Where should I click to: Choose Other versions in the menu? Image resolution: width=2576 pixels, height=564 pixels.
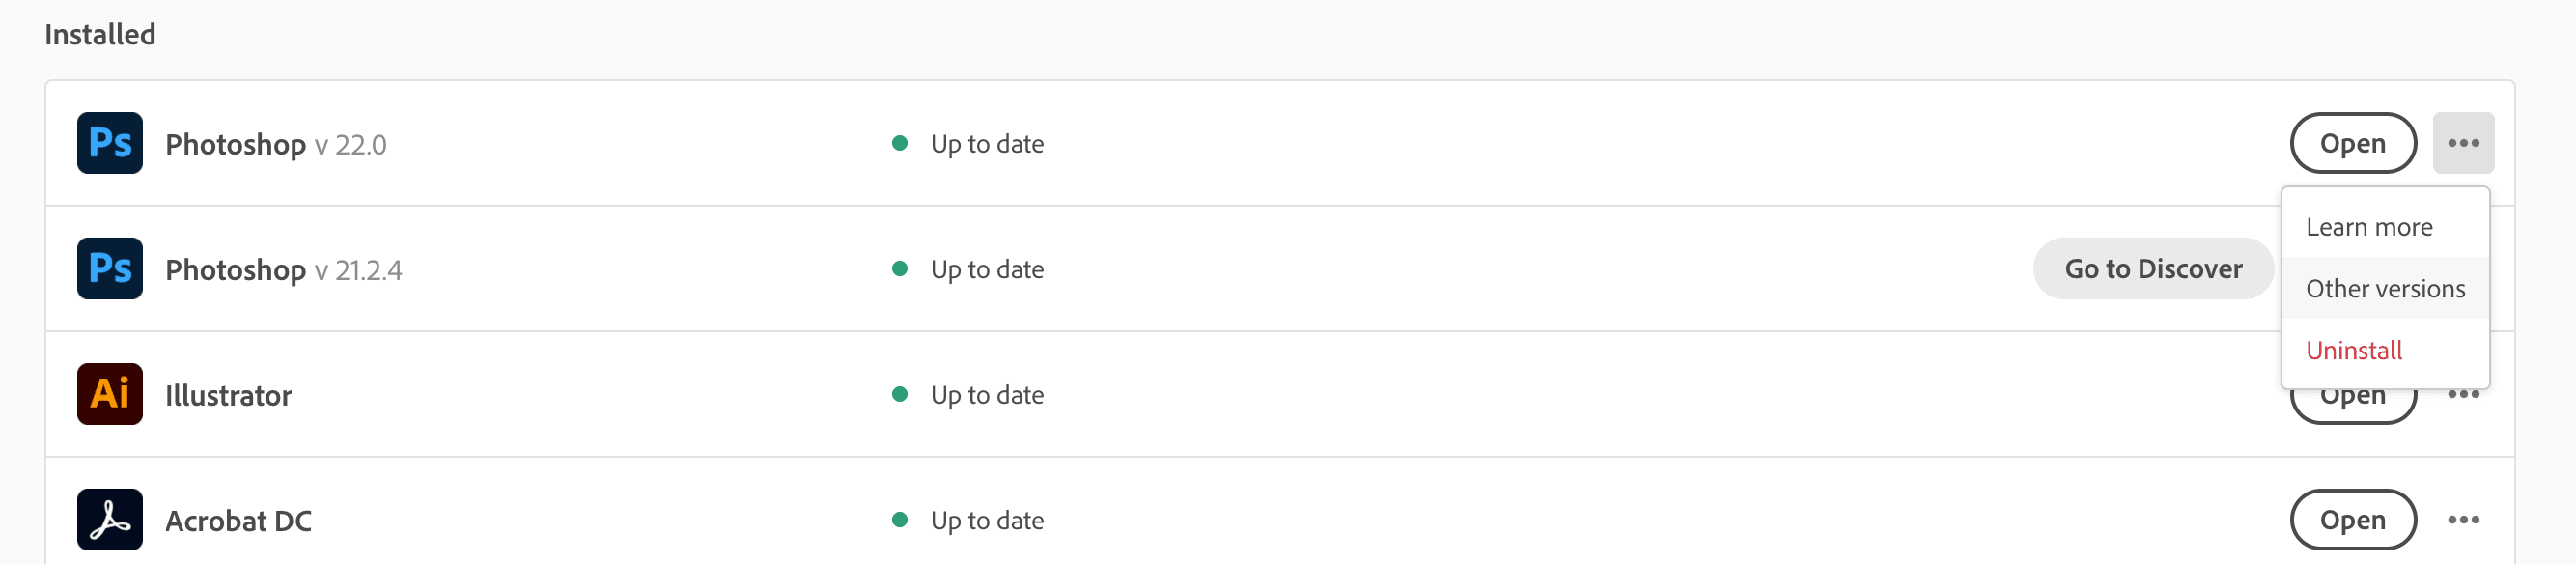click(2385, 289)
